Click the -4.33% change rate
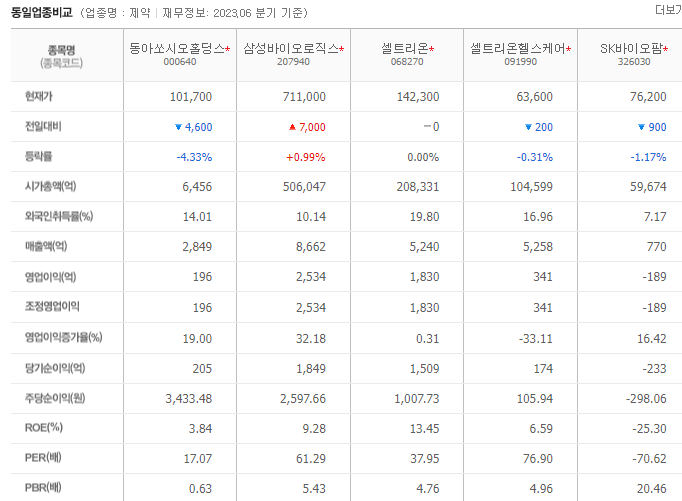 pos(194,157)
